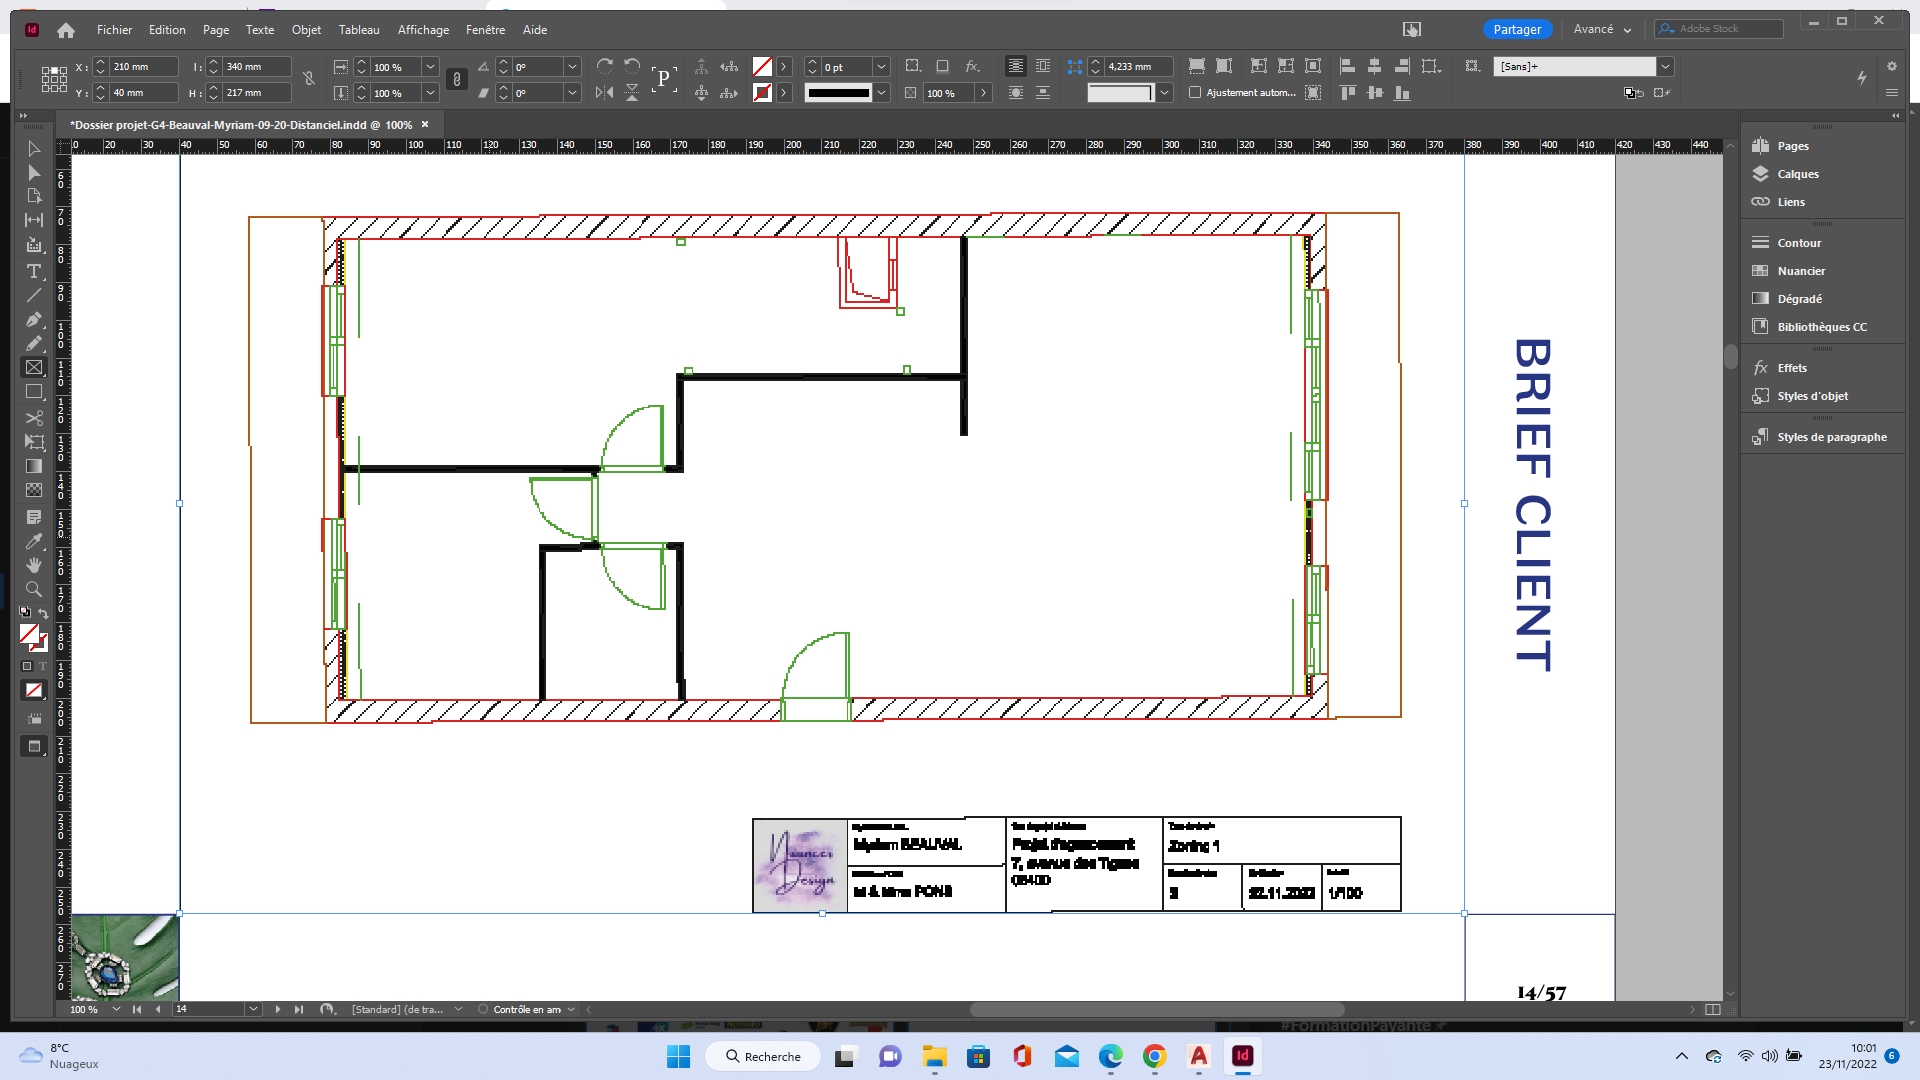This screenshot has width=1920, height=1080.
Task: Open the Tableau menu
Action: pos(359,30)
